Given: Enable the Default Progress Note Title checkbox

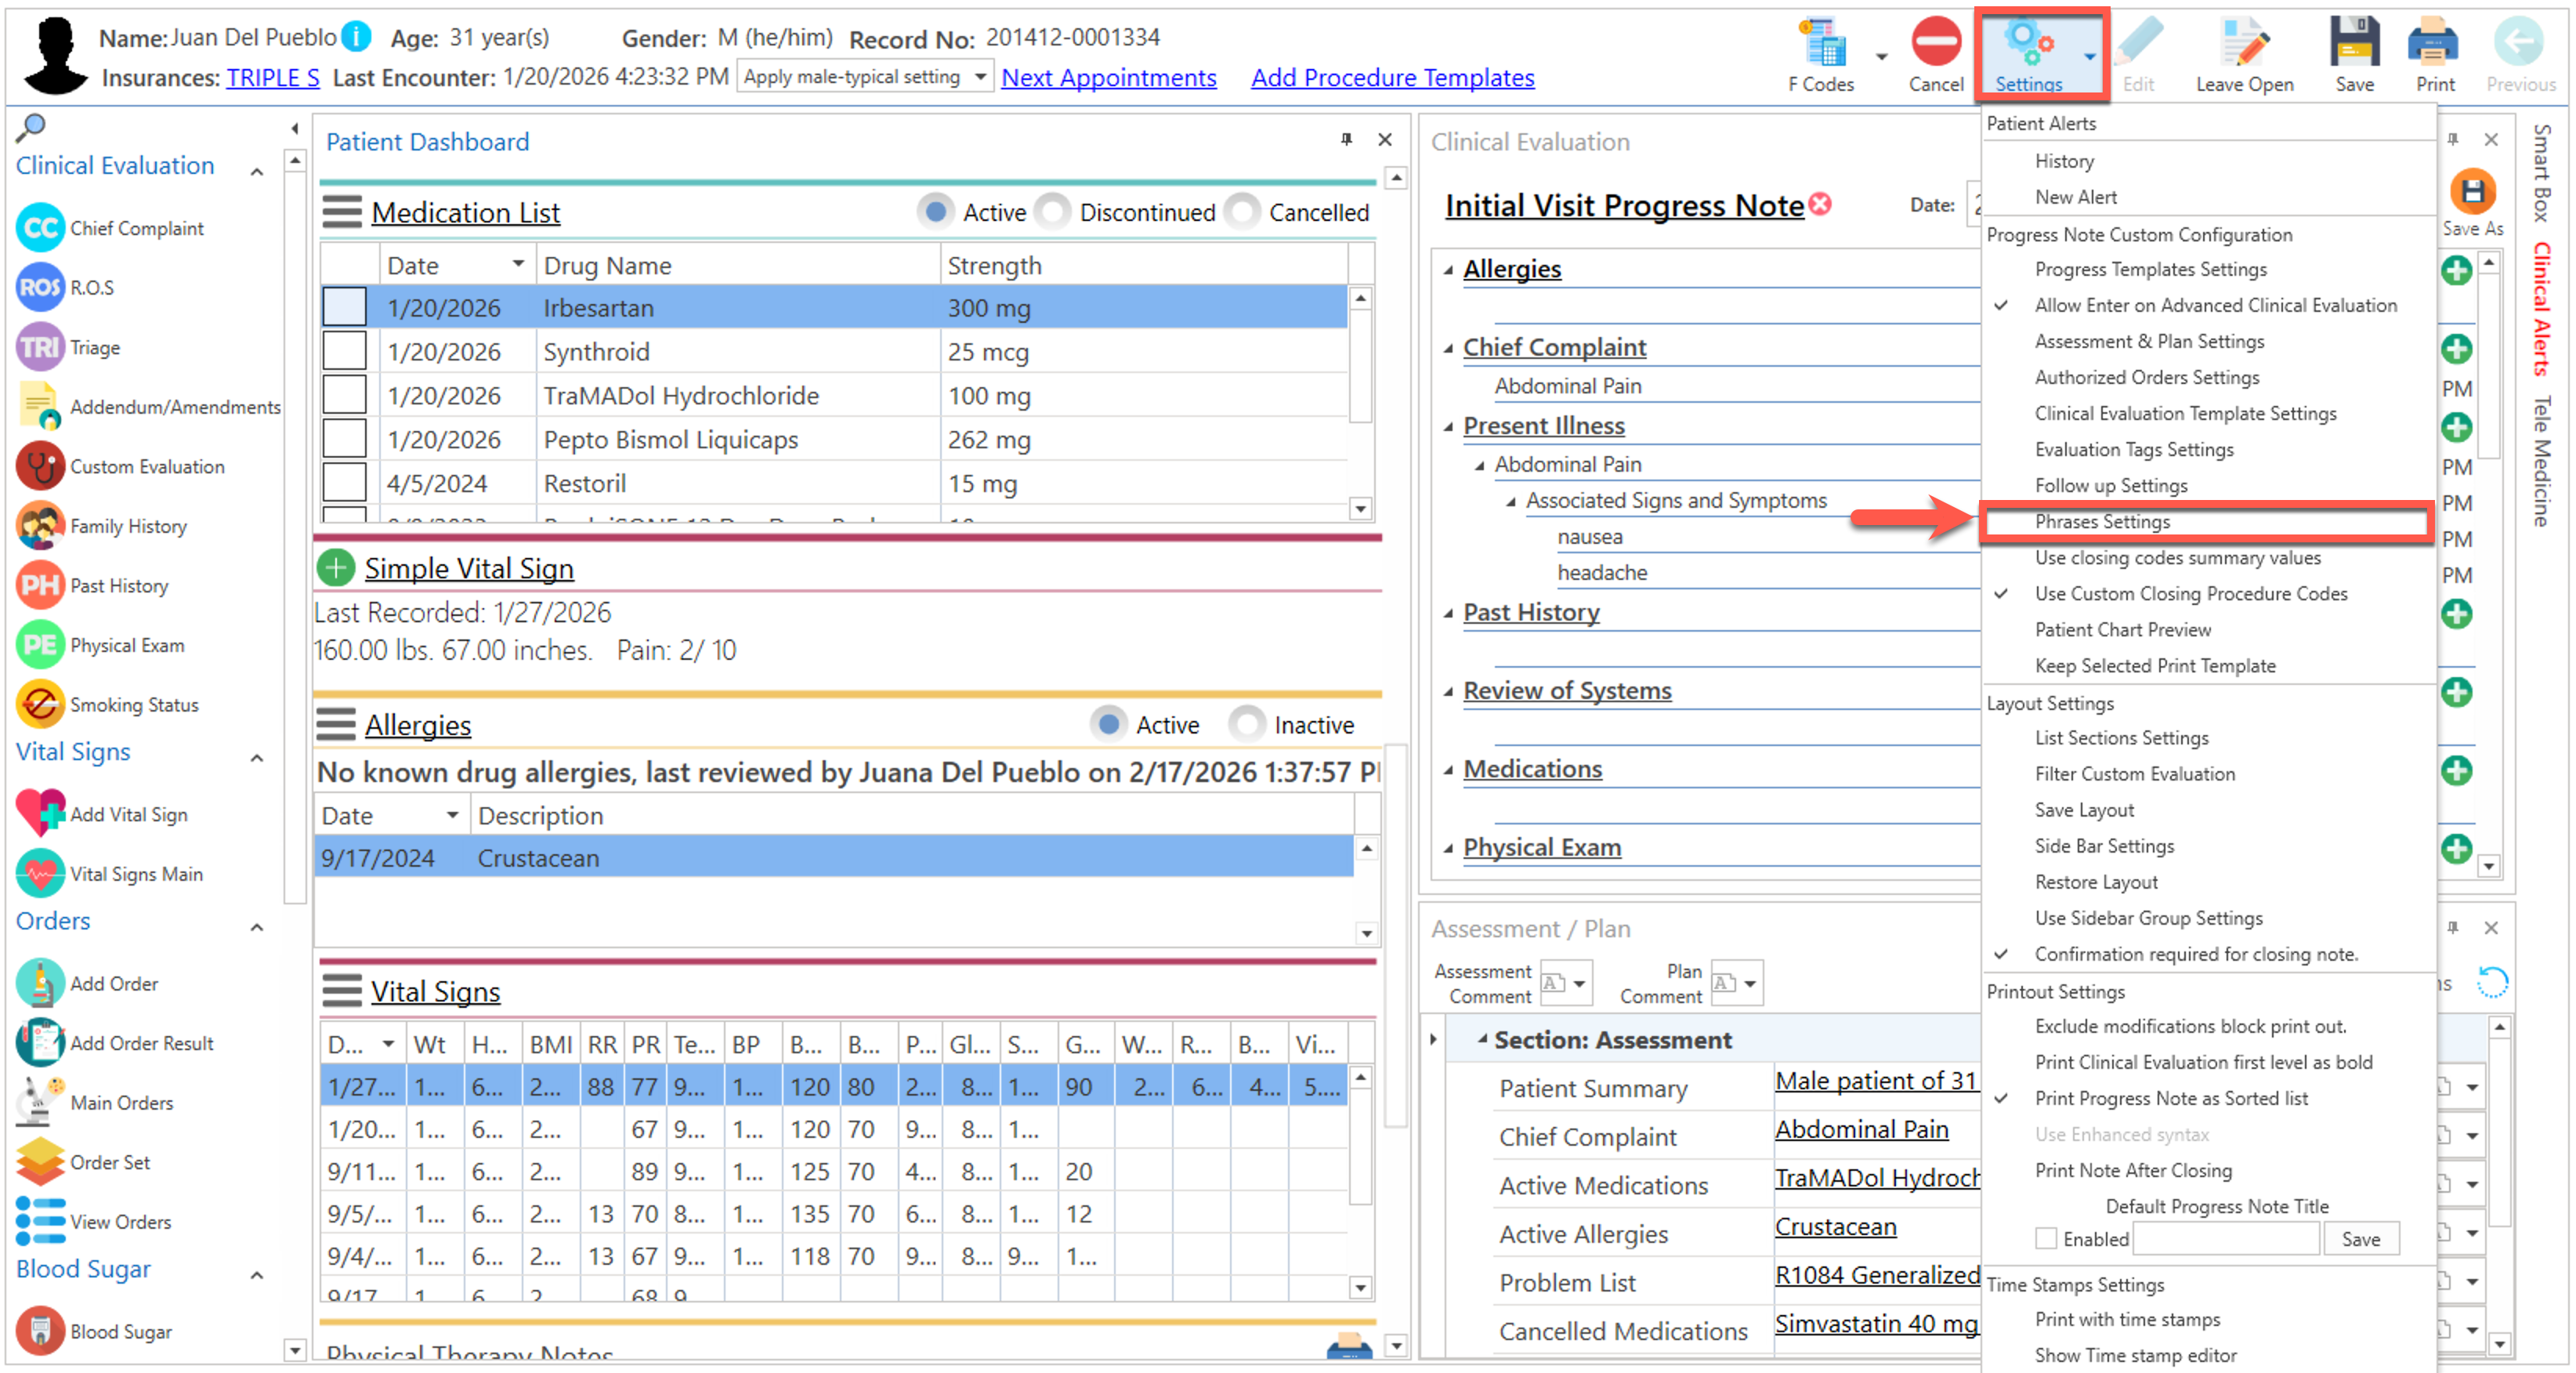Looking at the screenshot, I should [2045, 1238].
